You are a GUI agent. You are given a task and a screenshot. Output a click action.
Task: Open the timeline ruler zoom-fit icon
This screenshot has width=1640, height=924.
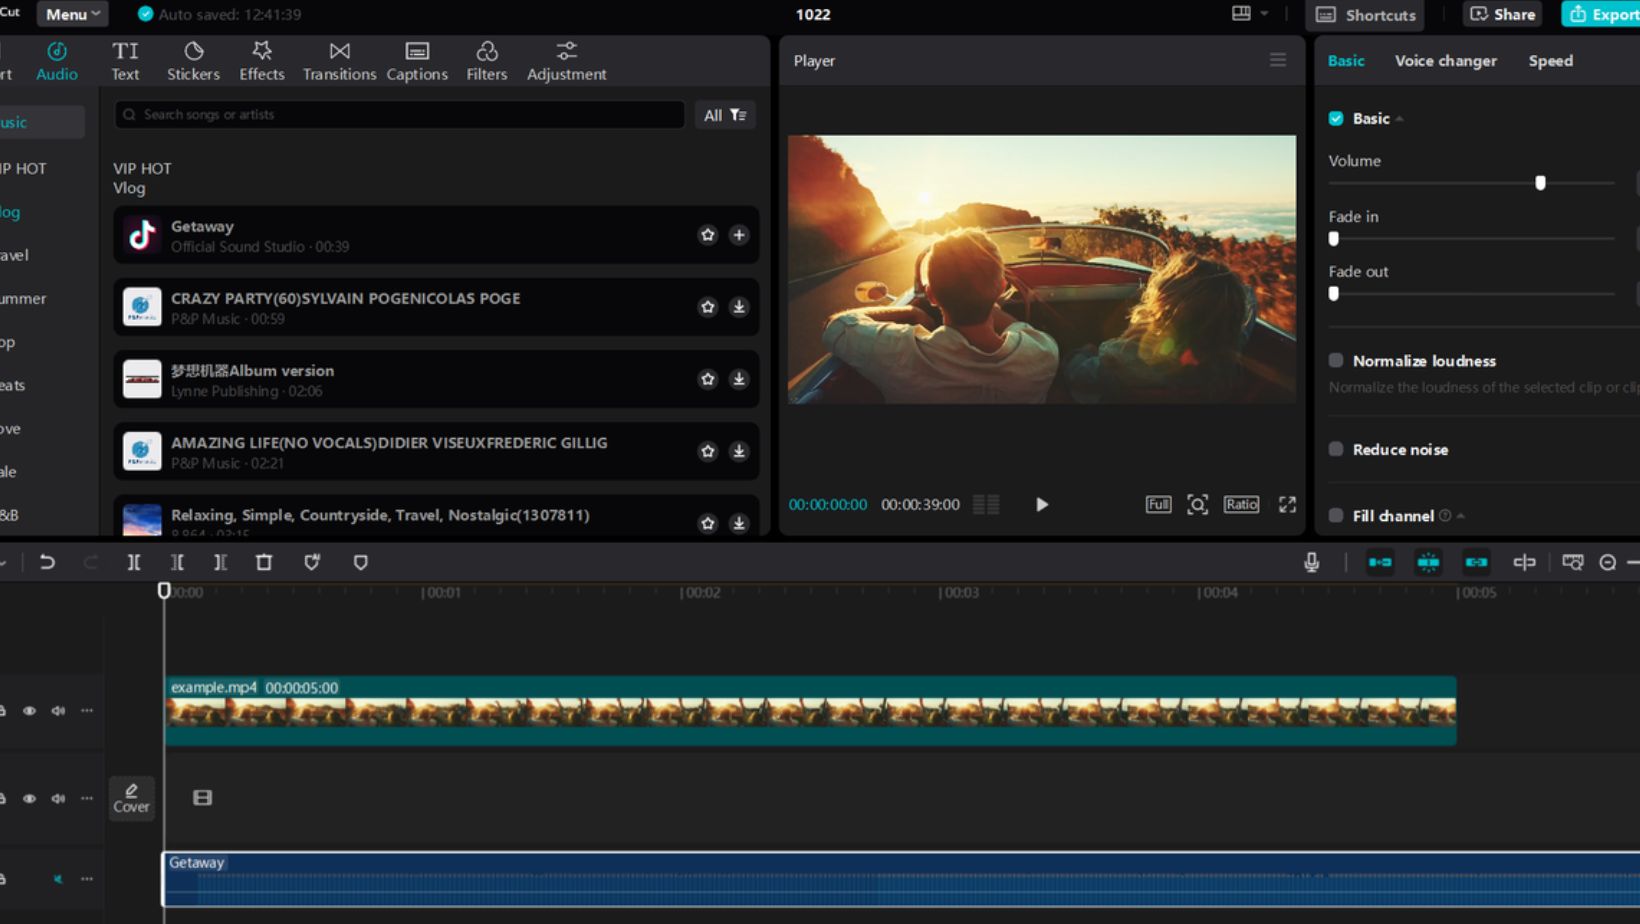pos(1572,562)
